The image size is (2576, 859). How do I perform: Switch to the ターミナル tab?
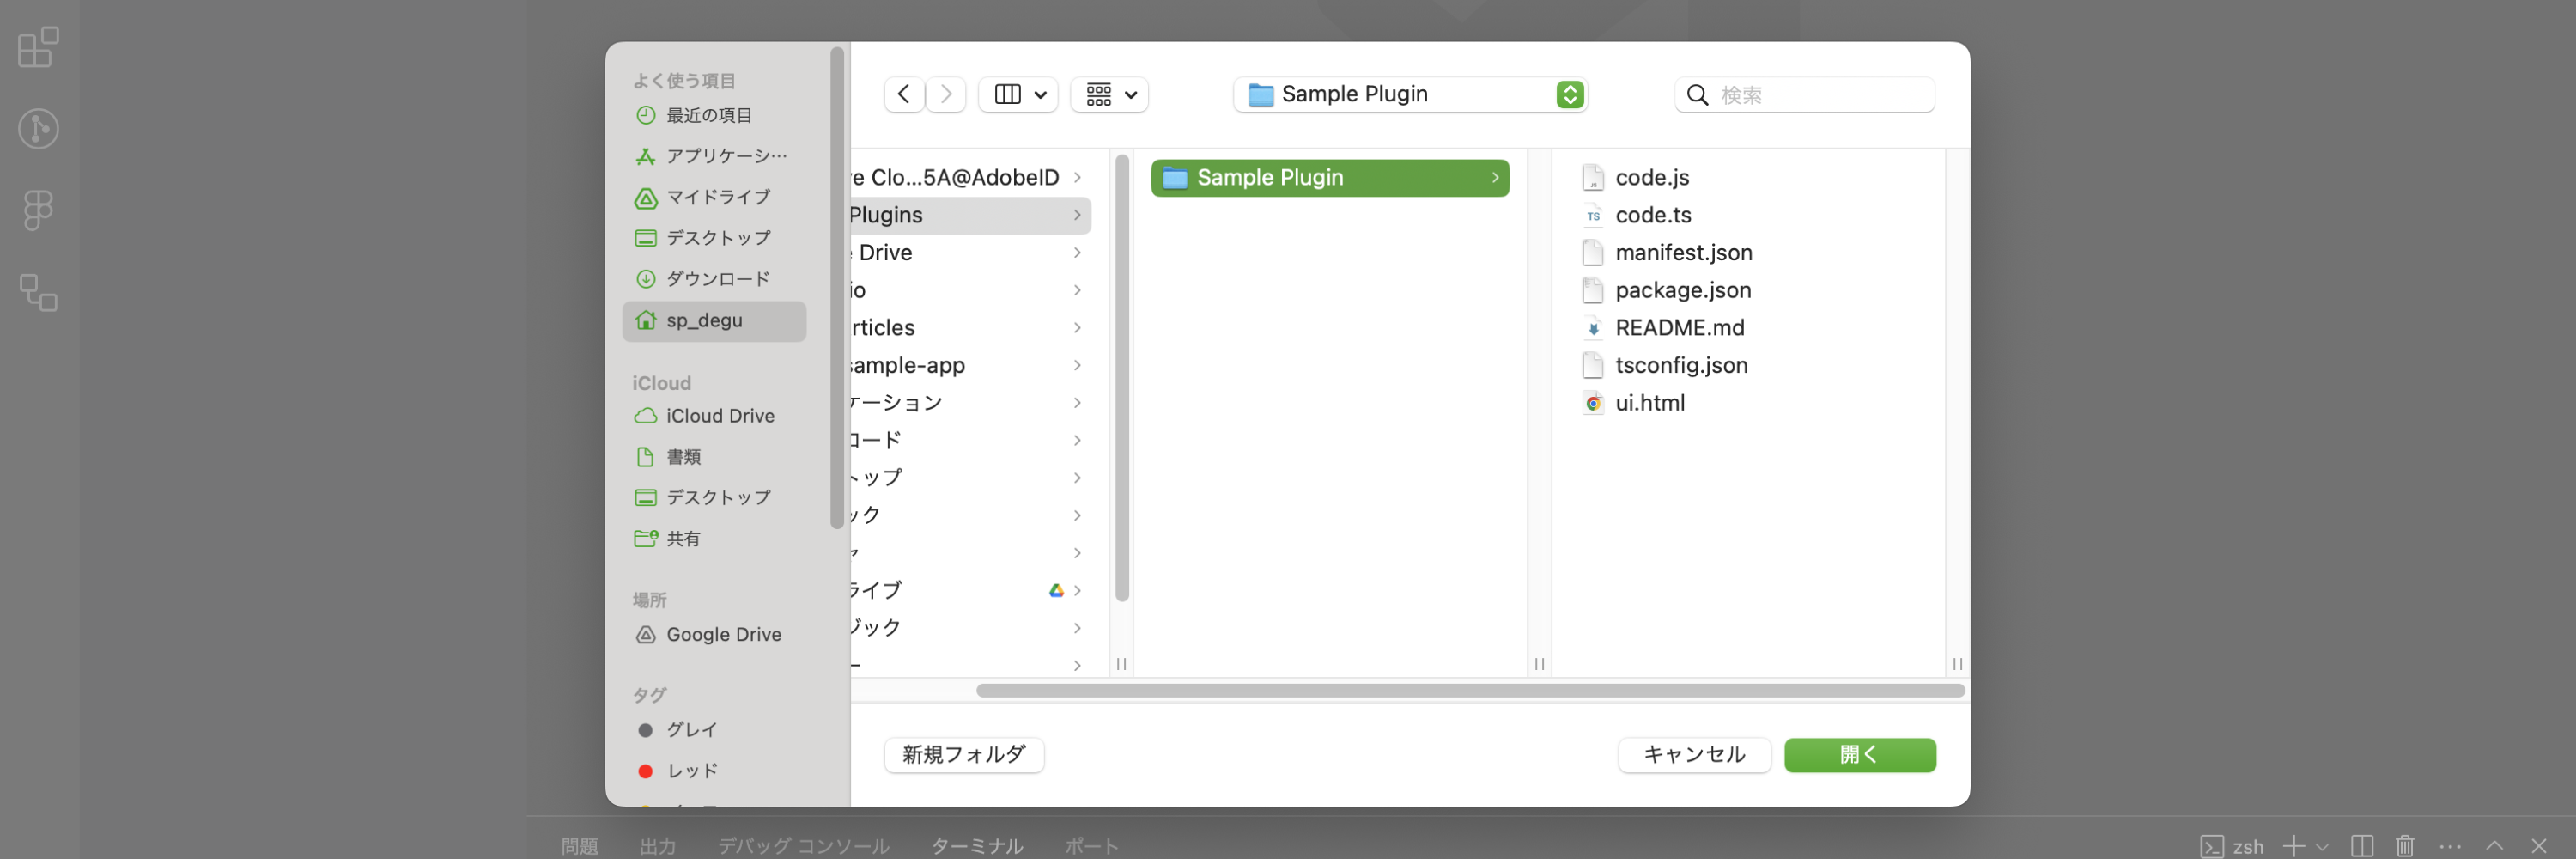(976, 845)
